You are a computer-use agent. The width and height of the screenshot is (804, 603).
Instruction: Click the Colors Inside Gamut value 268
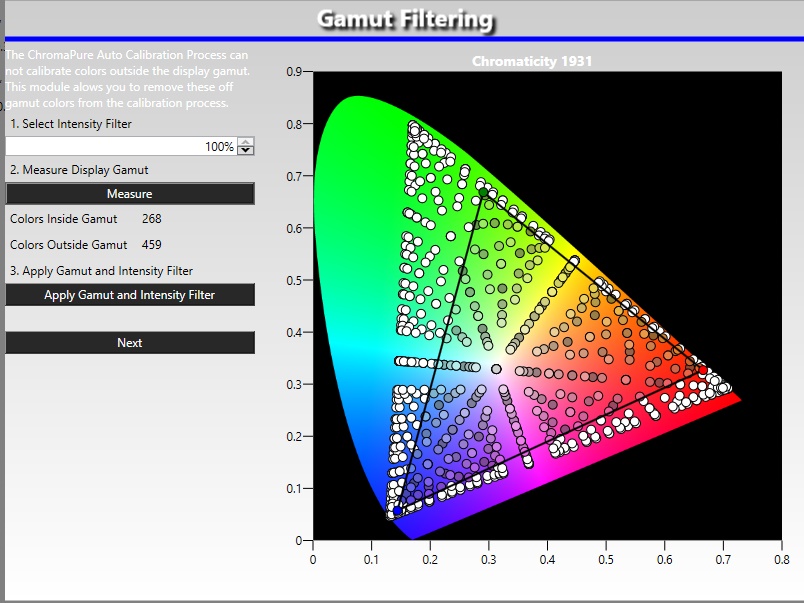151,219
